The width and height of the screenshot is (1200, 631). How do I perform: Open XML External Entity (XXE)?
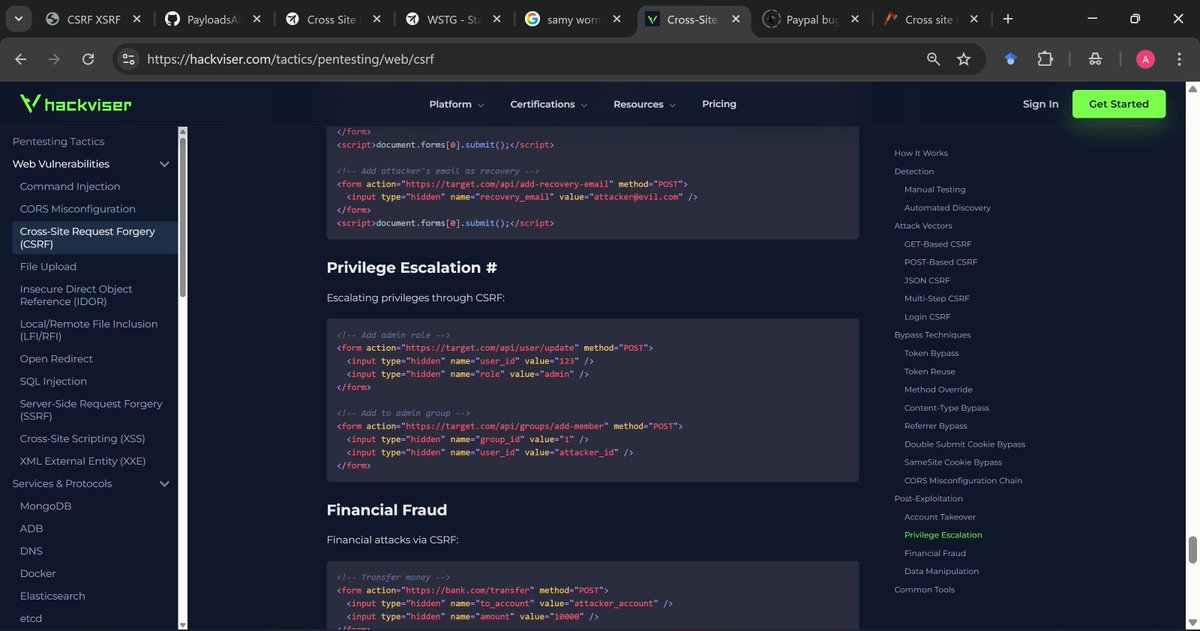pos(82,461)
